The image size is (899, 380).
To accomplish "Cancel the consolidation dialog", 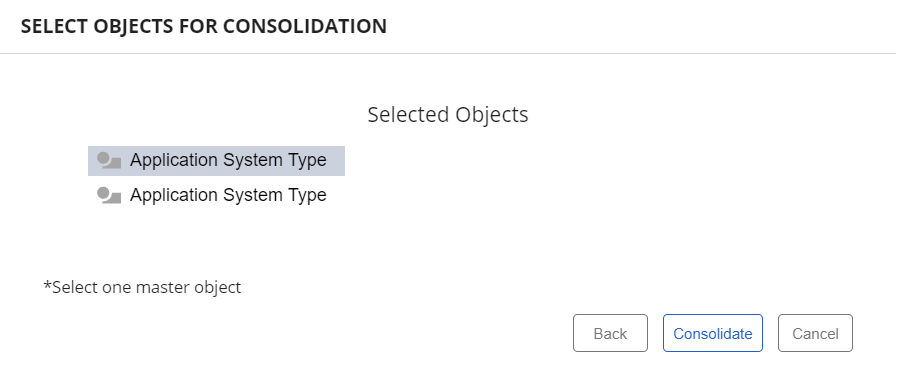I will (815, 333).
